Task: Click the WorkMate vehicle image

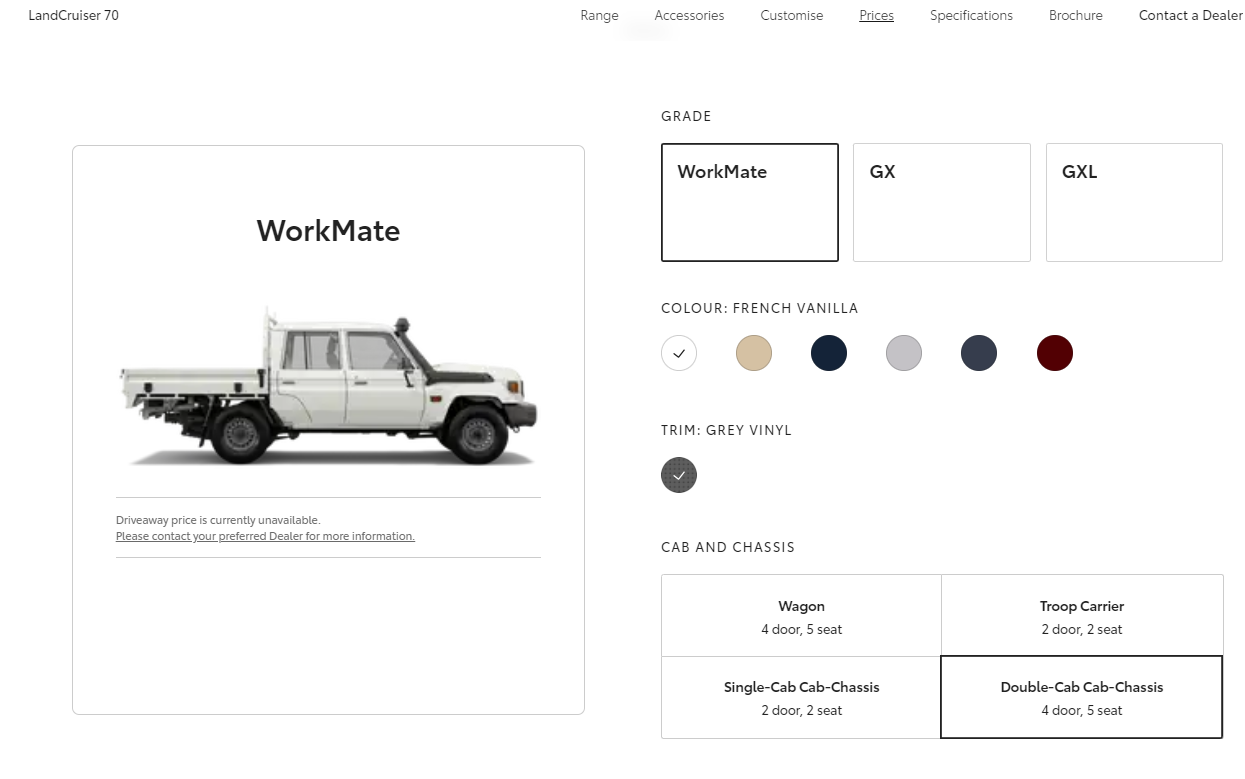Action: coord(328,388)
